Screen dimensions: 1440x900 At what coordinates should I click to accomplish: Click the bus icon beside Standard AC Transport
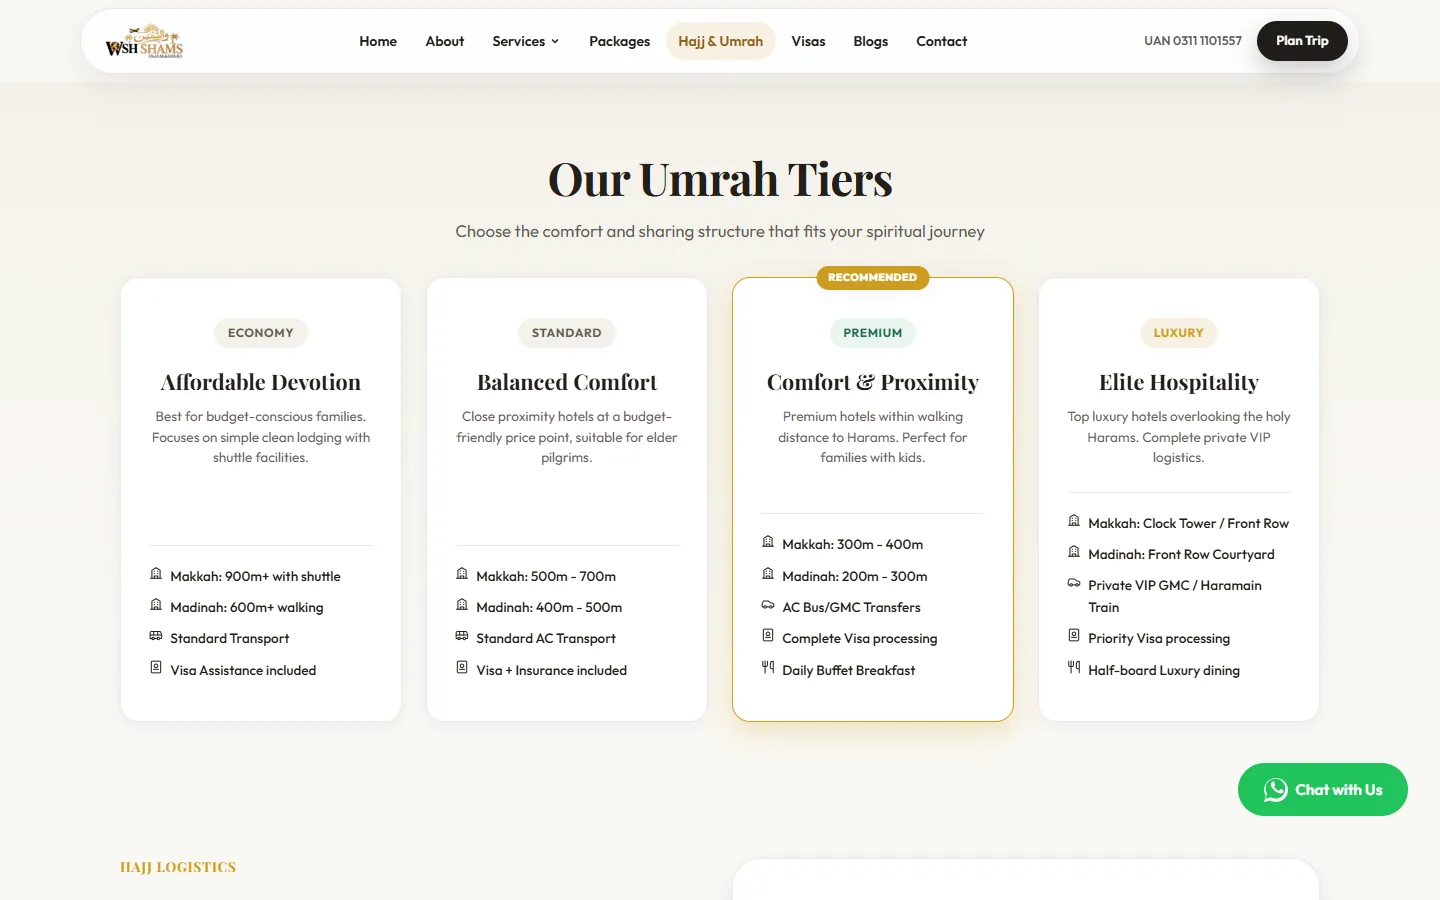tap(462, 636)
